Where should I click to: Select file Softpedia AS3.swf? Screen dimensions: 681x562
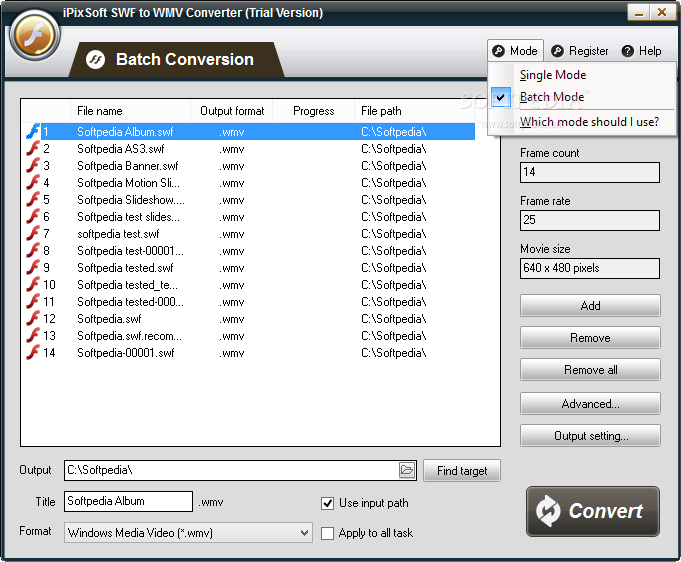pyautogui.click(x=121, y=149)
